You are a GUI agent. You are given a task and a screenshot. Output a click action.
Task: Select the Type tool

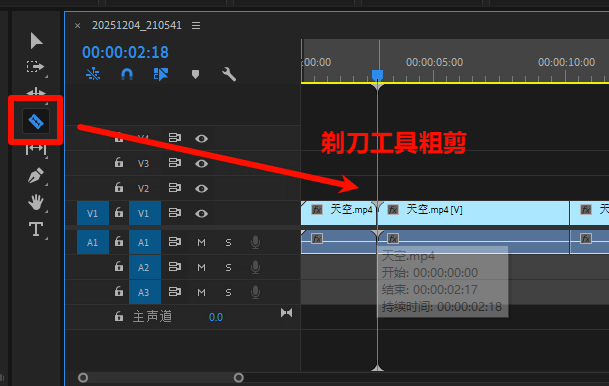pyautogui.click(x=36, y=229)
